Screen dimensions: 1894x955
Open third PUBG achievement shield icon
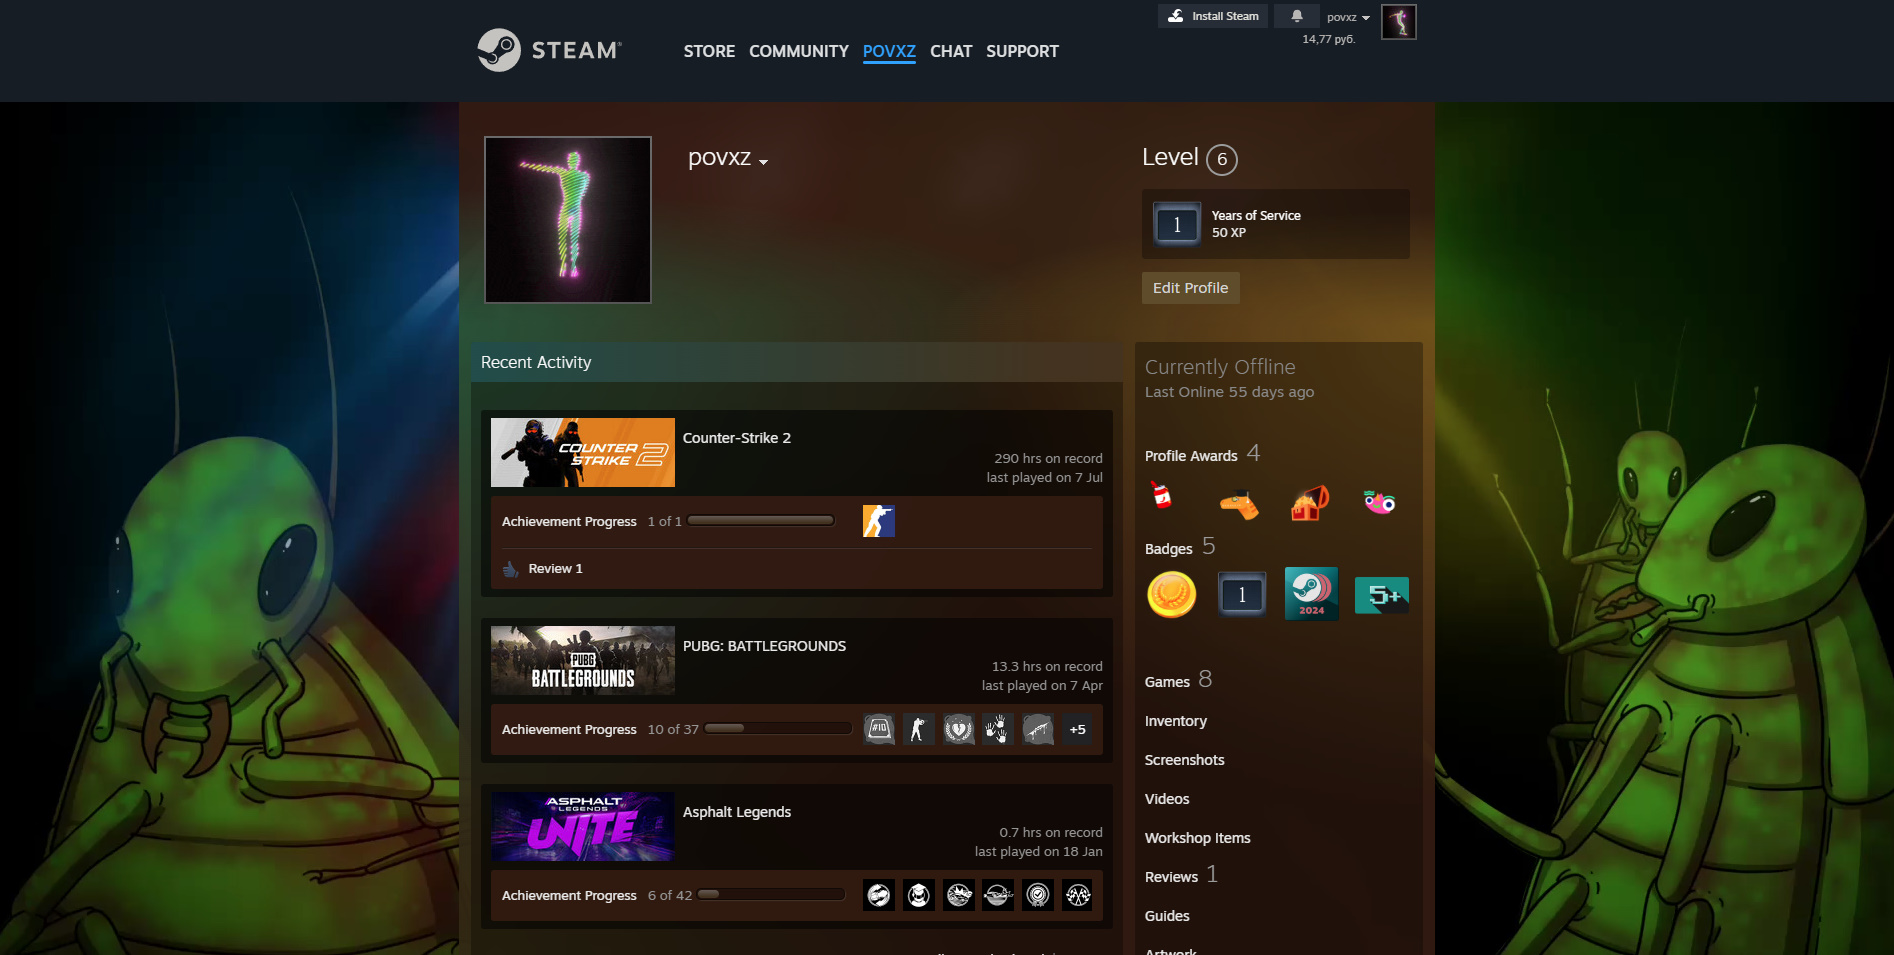958,729
